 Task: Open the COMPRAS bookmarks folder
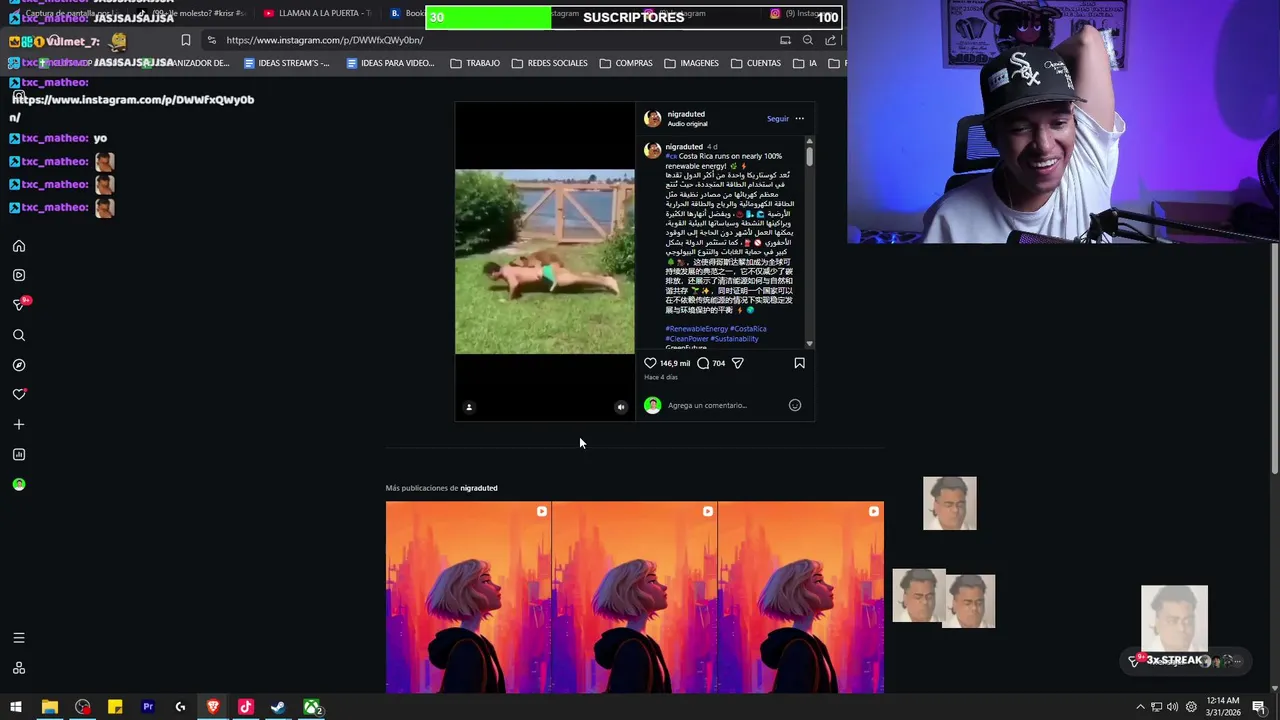pos(626,63)
